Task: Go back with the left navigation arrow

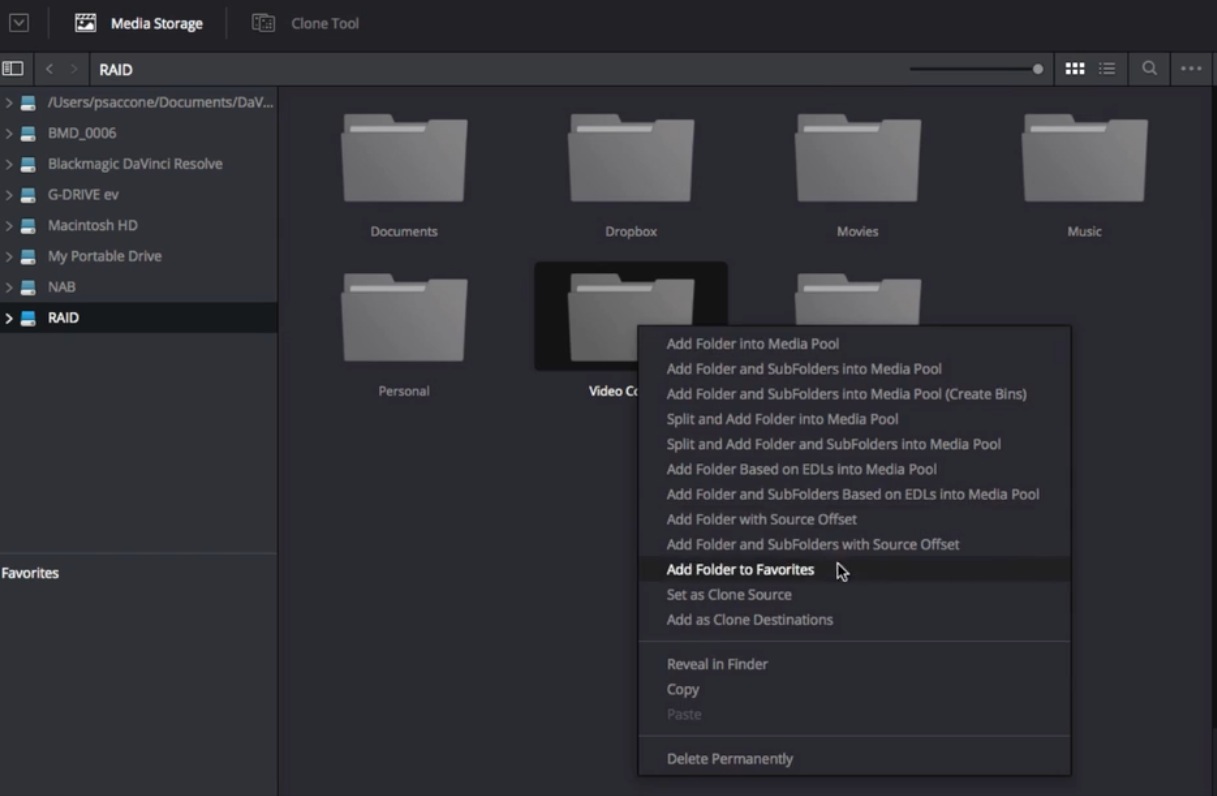Action: tap(51, 70)
